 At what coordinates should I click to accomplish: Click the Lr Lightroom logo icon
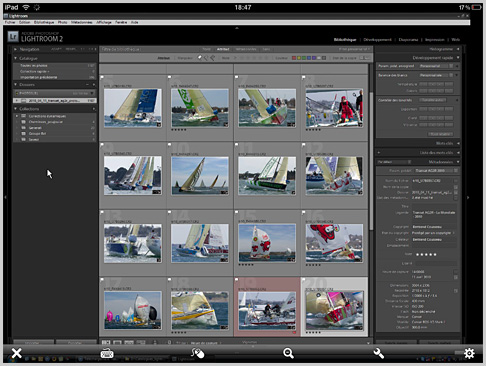13,36
